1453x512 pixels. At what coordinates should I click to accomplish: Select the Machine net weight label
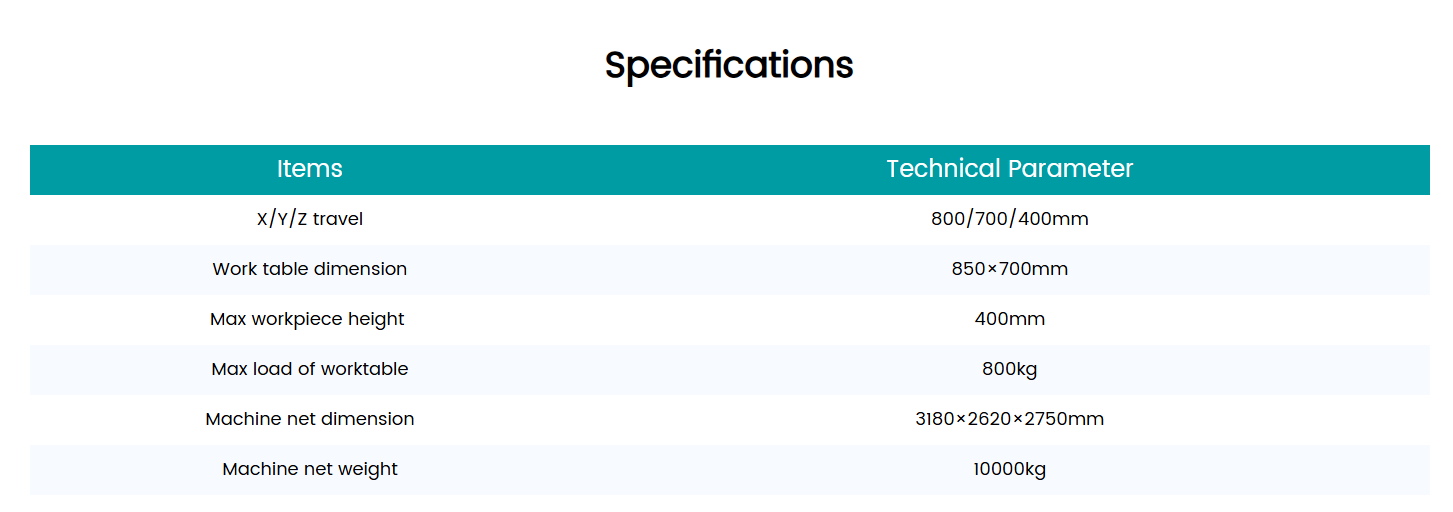point(309,469)
